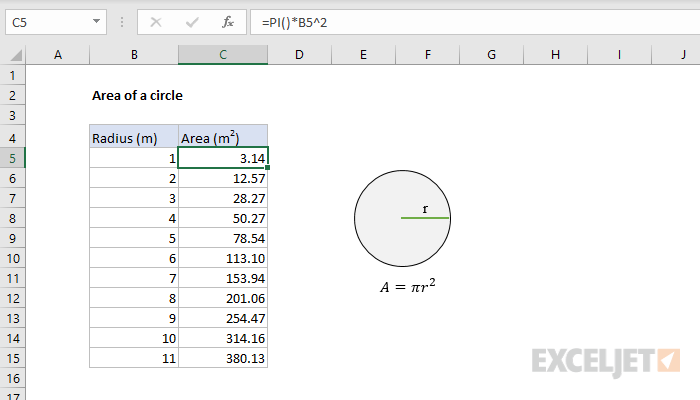
Task: Select row 16 header
Action: [x=12, y=379]
